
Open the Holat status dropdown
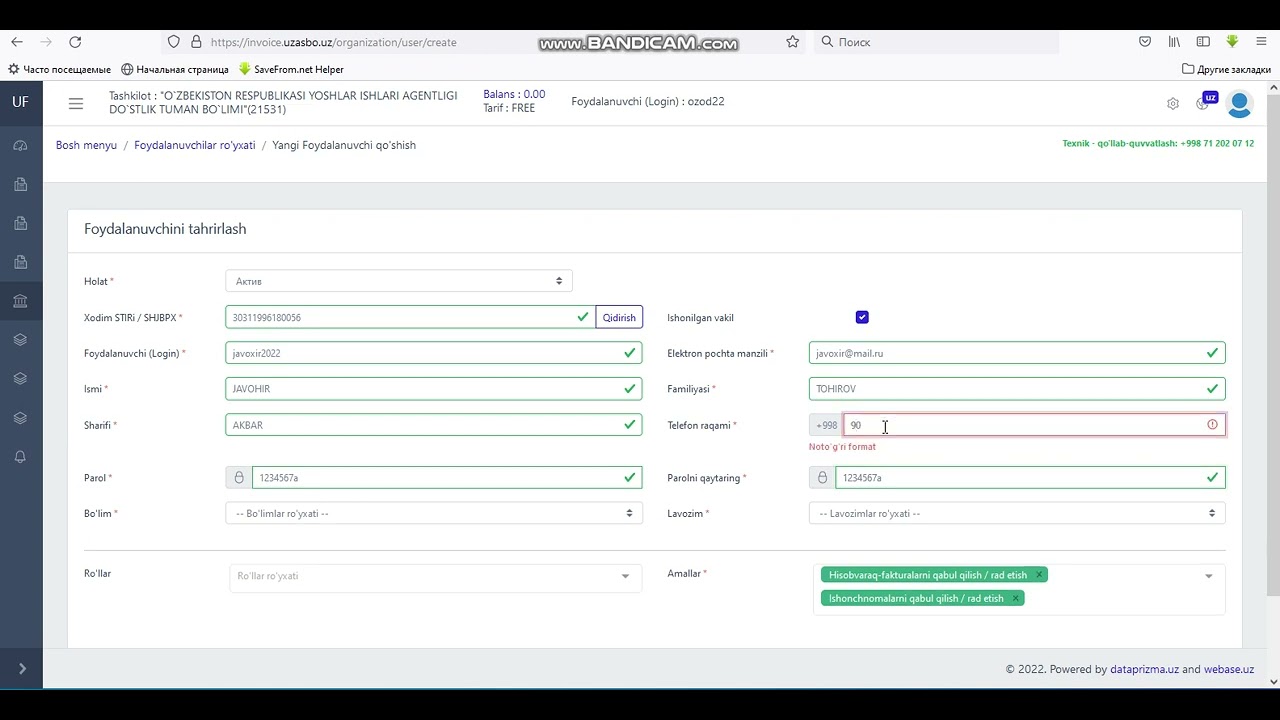pyautogui.click(x=399, y=281)
